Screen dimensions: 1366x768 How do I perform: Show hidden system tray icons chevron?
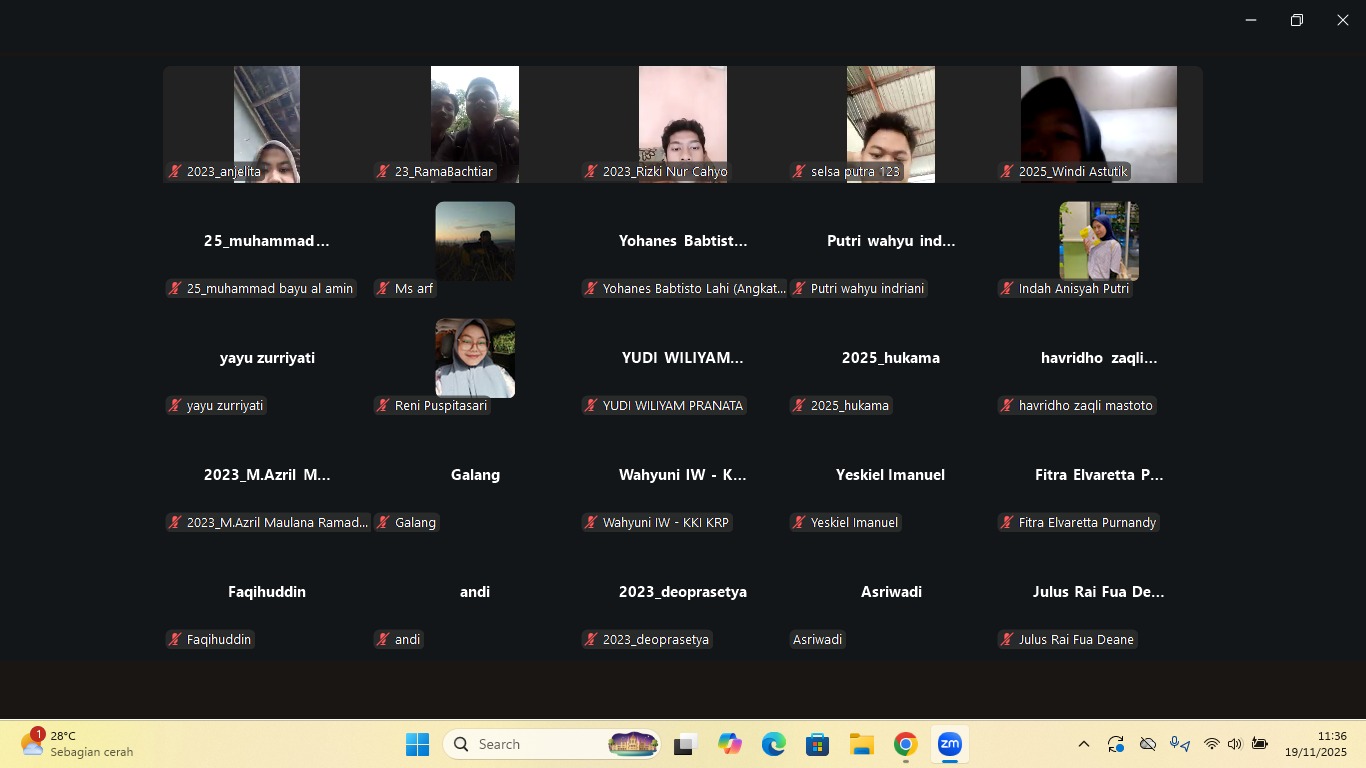pyautogui.click(x=1083, y=744)
